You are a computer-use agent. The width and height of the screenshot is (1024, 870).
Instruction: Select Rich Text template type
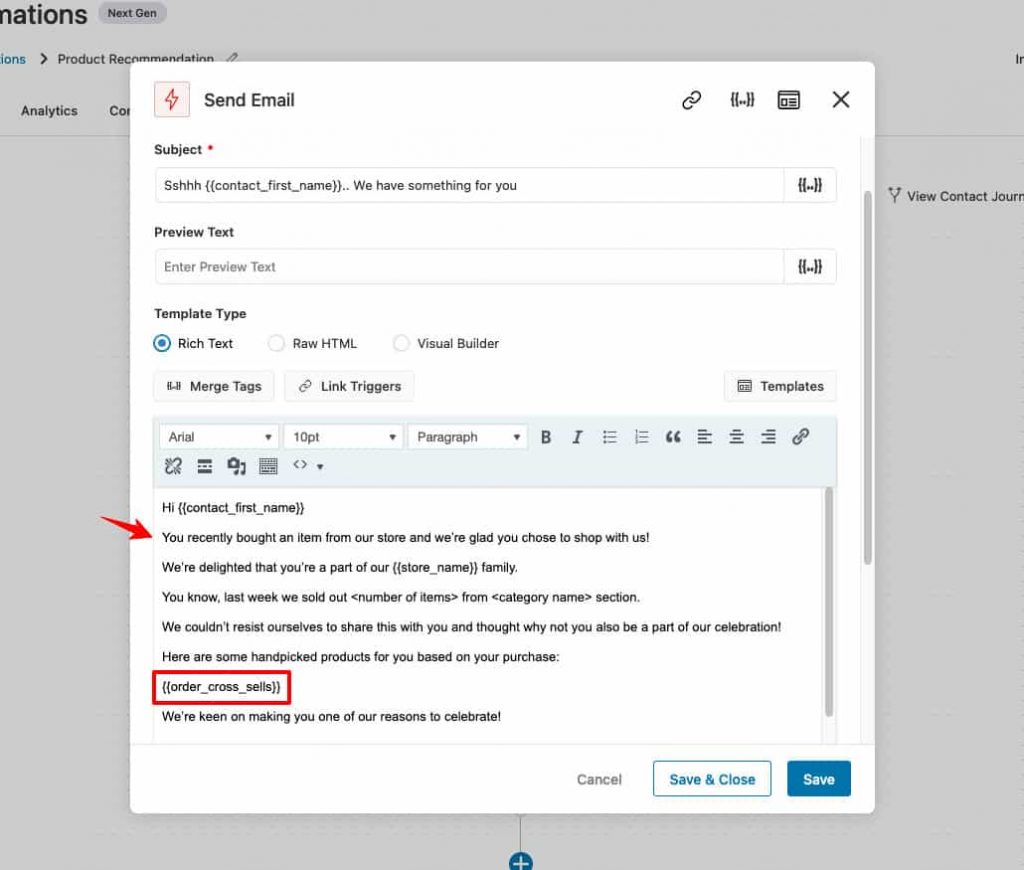162,344
